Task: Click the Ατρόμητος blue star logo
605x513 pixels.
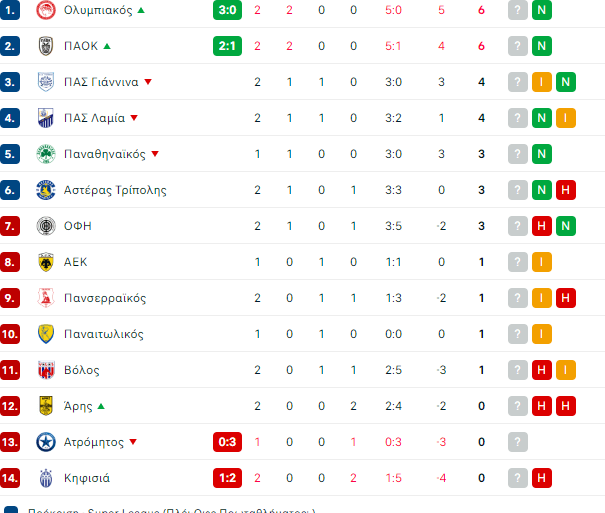Action: point(45,442)
